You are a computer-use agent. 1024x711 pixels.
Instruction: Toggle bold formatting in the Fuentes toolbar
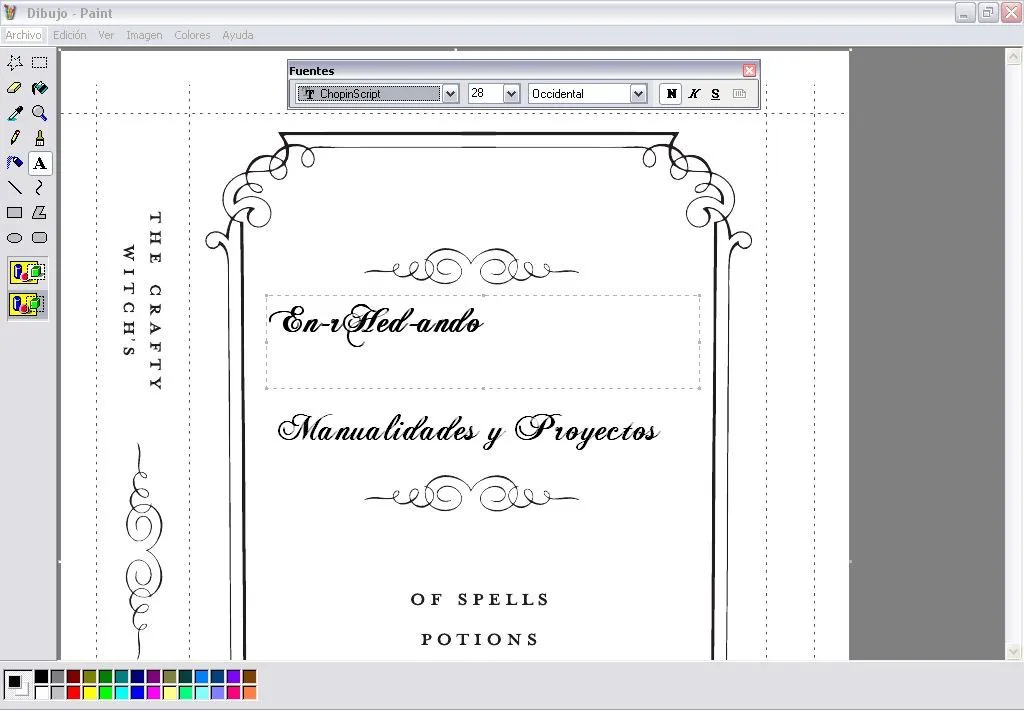point(670,93)
